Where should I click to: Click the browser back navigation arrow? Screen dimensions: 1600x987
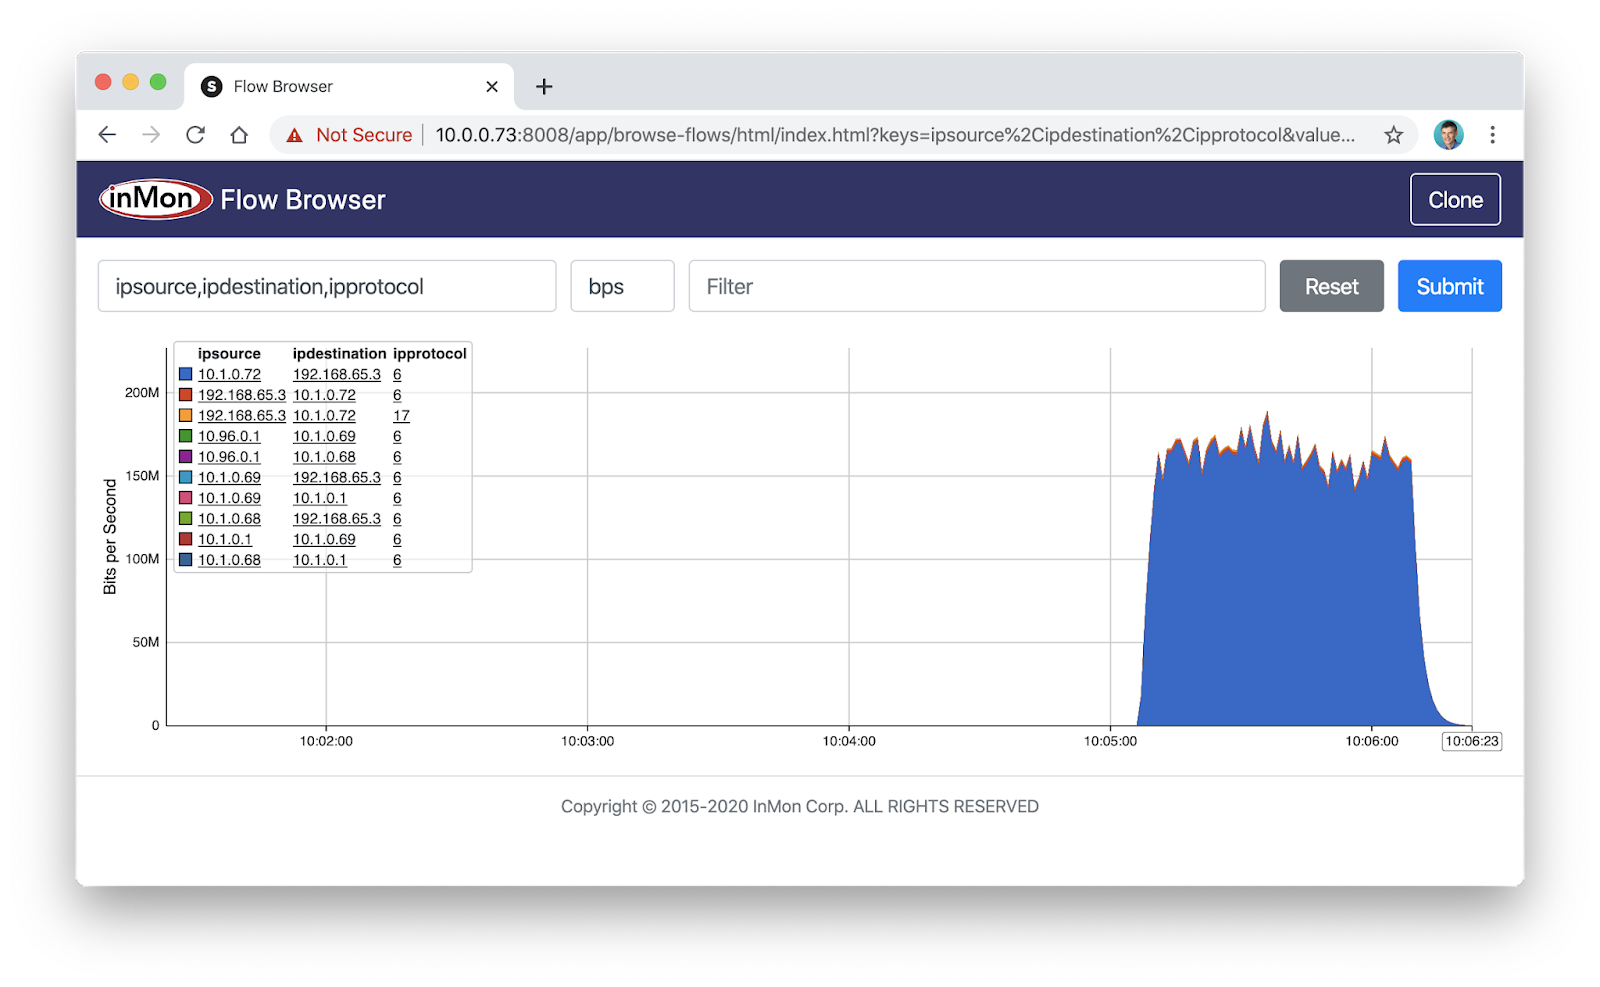click(x=106, y=134)
